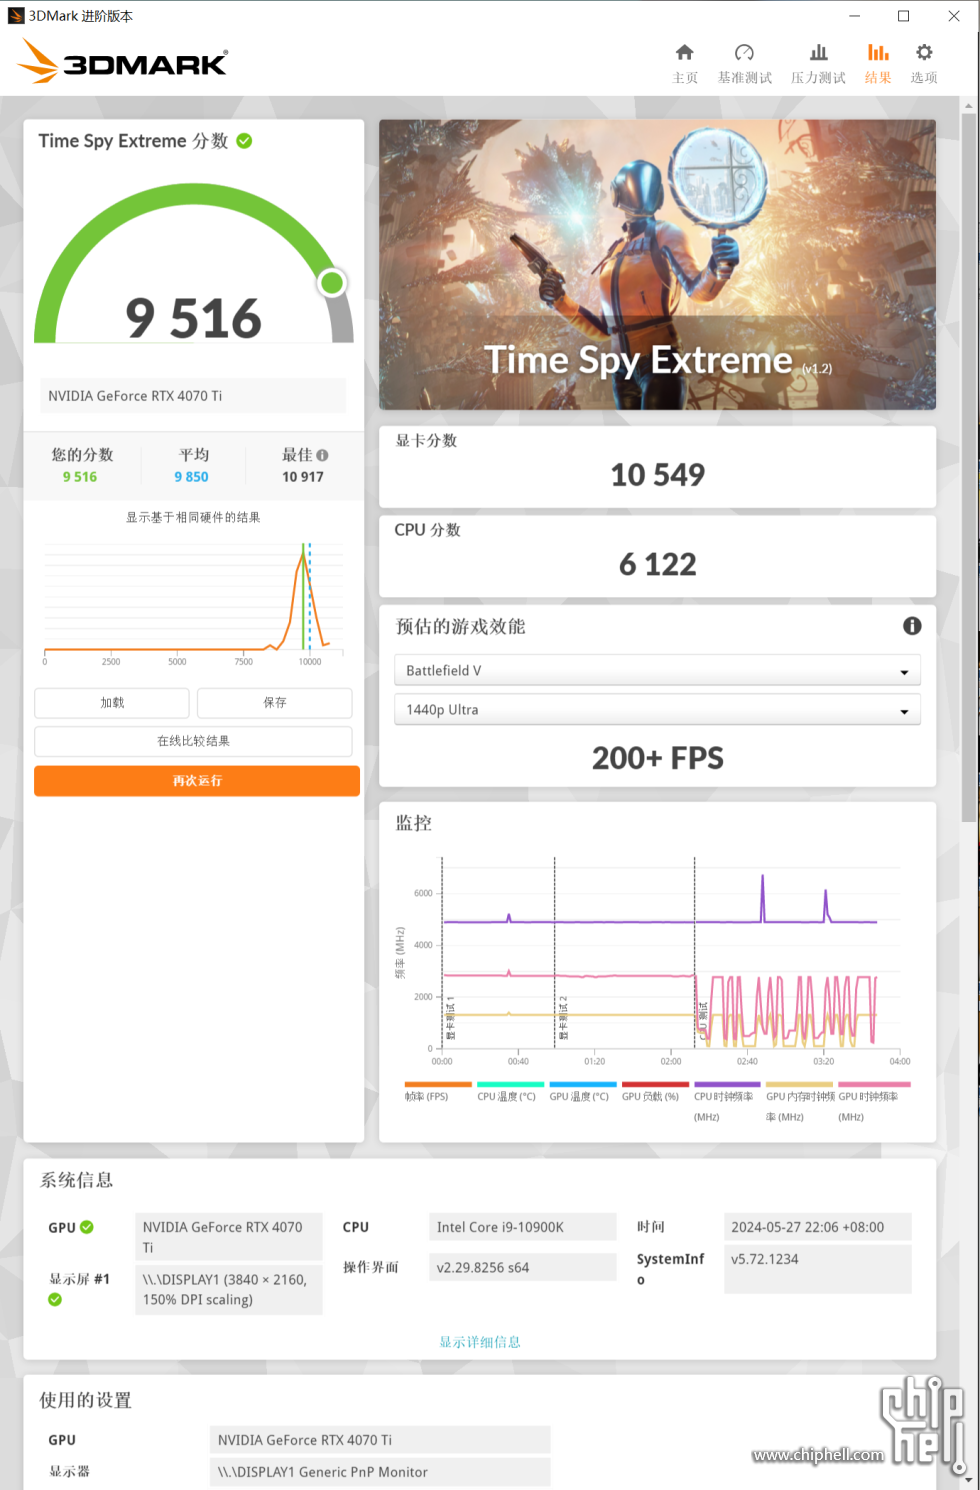Click the 显卡测试 1 marker in monitoring chart
The height and width of the screenshot is (1490, 980).
(450, 1018)
